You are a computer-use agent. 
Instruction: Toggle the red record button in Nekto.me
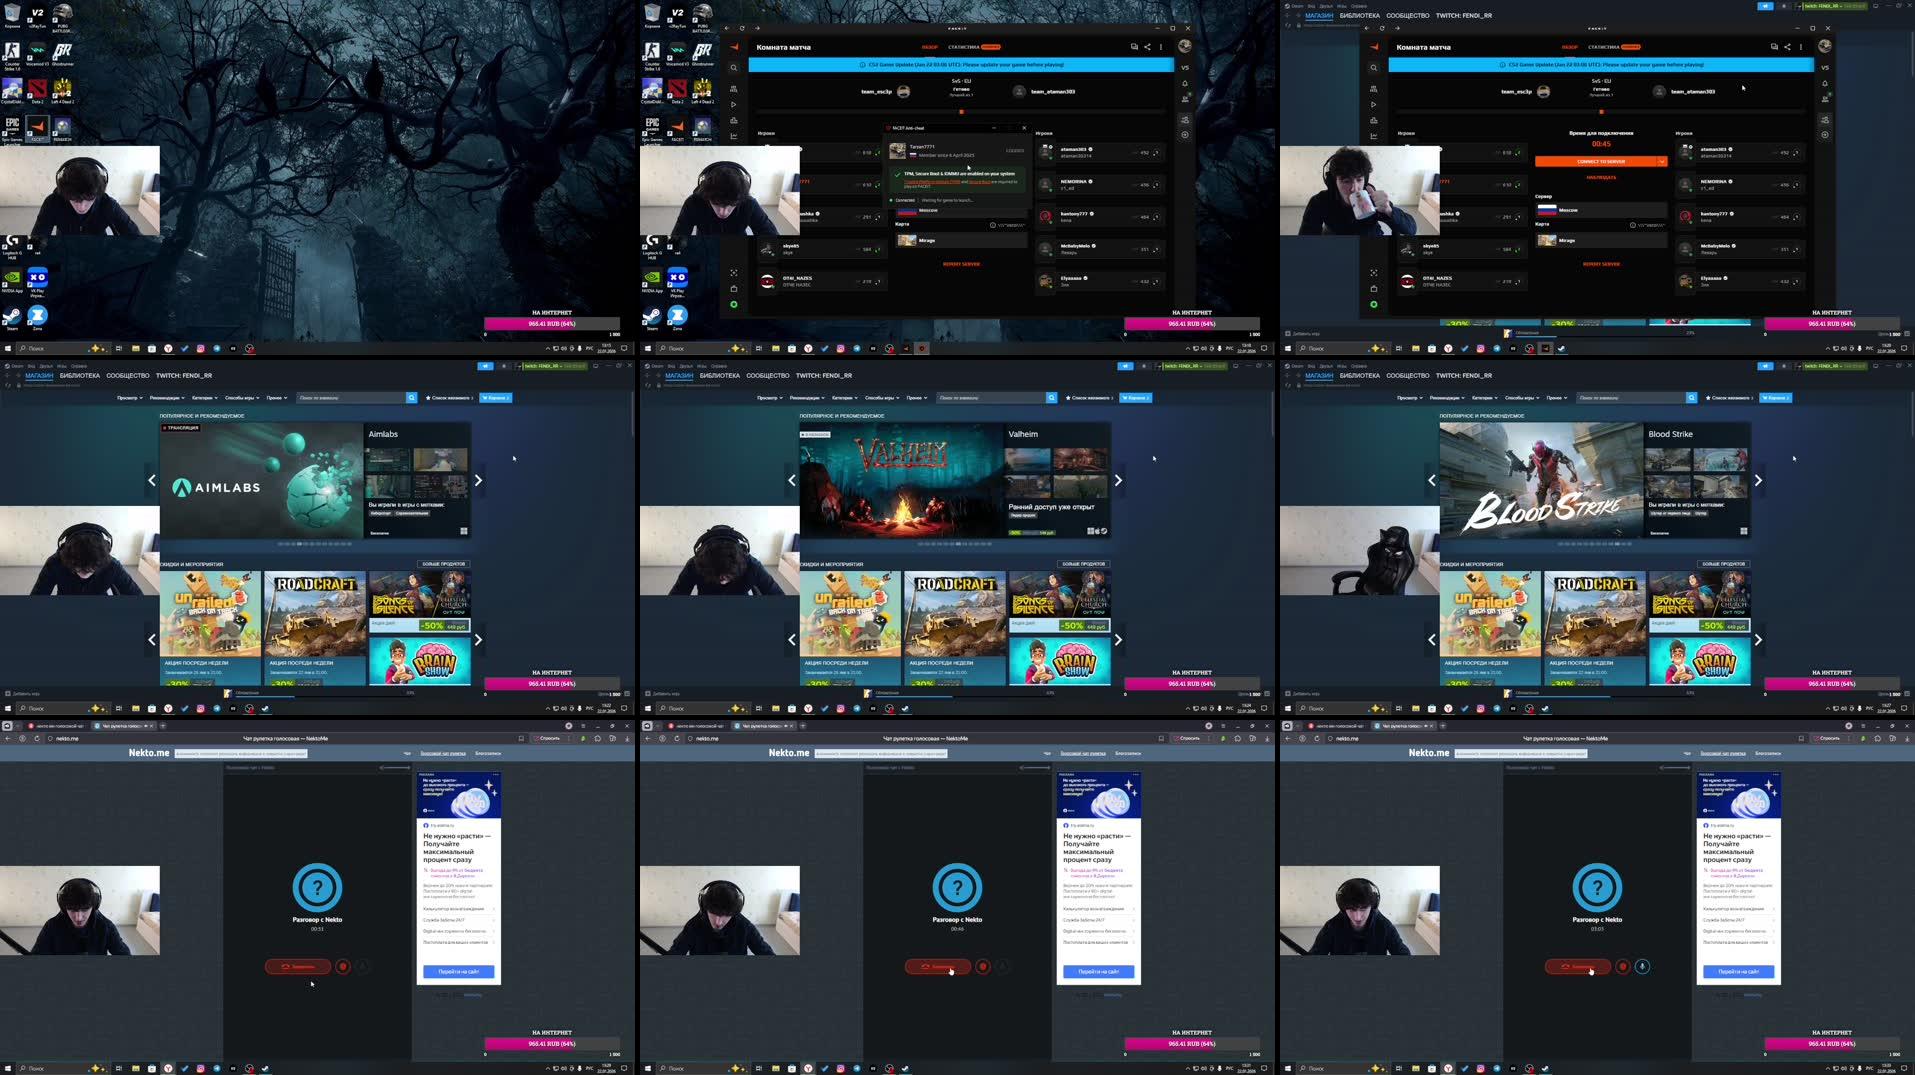click(x=1622, y=966)
